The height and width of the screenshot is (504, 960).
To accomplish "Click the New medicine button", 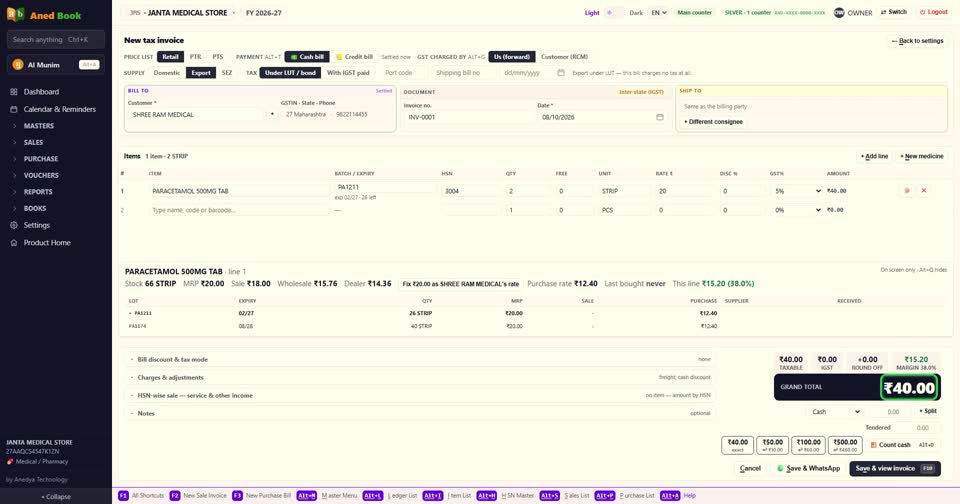I will (922, 157).
